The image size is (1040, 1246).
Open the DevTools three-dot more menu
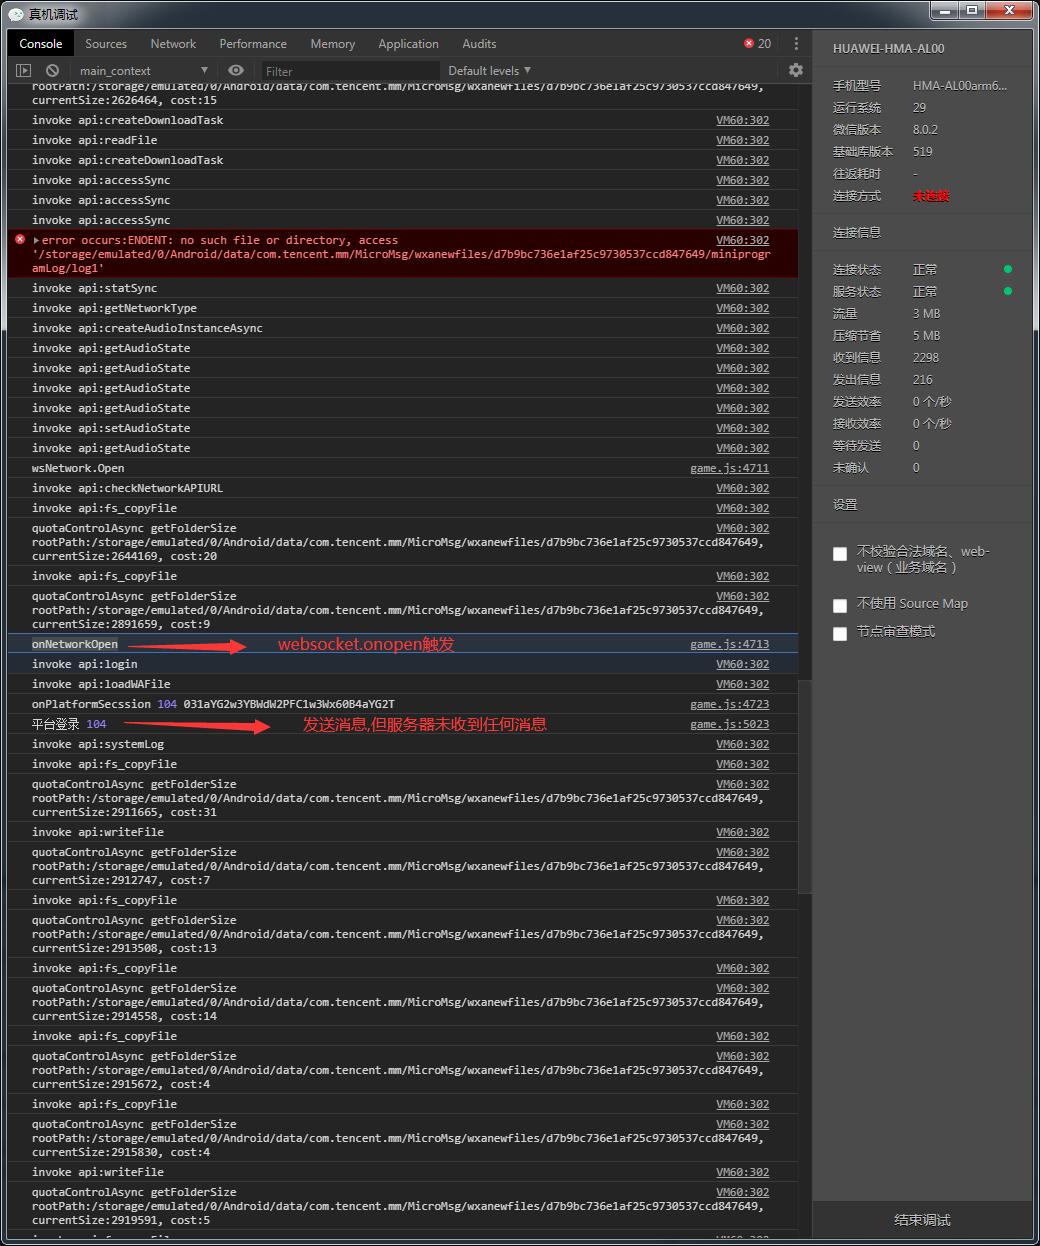click(796, 44)
